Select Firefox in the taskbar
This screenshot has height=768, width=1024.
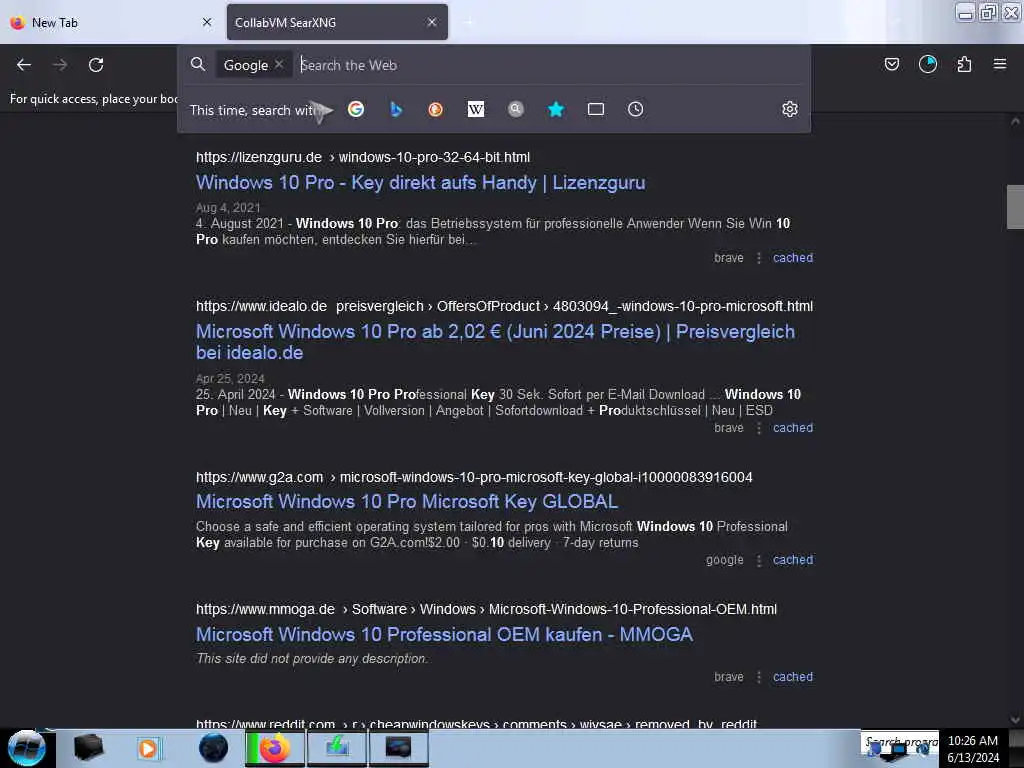(275, 748)
